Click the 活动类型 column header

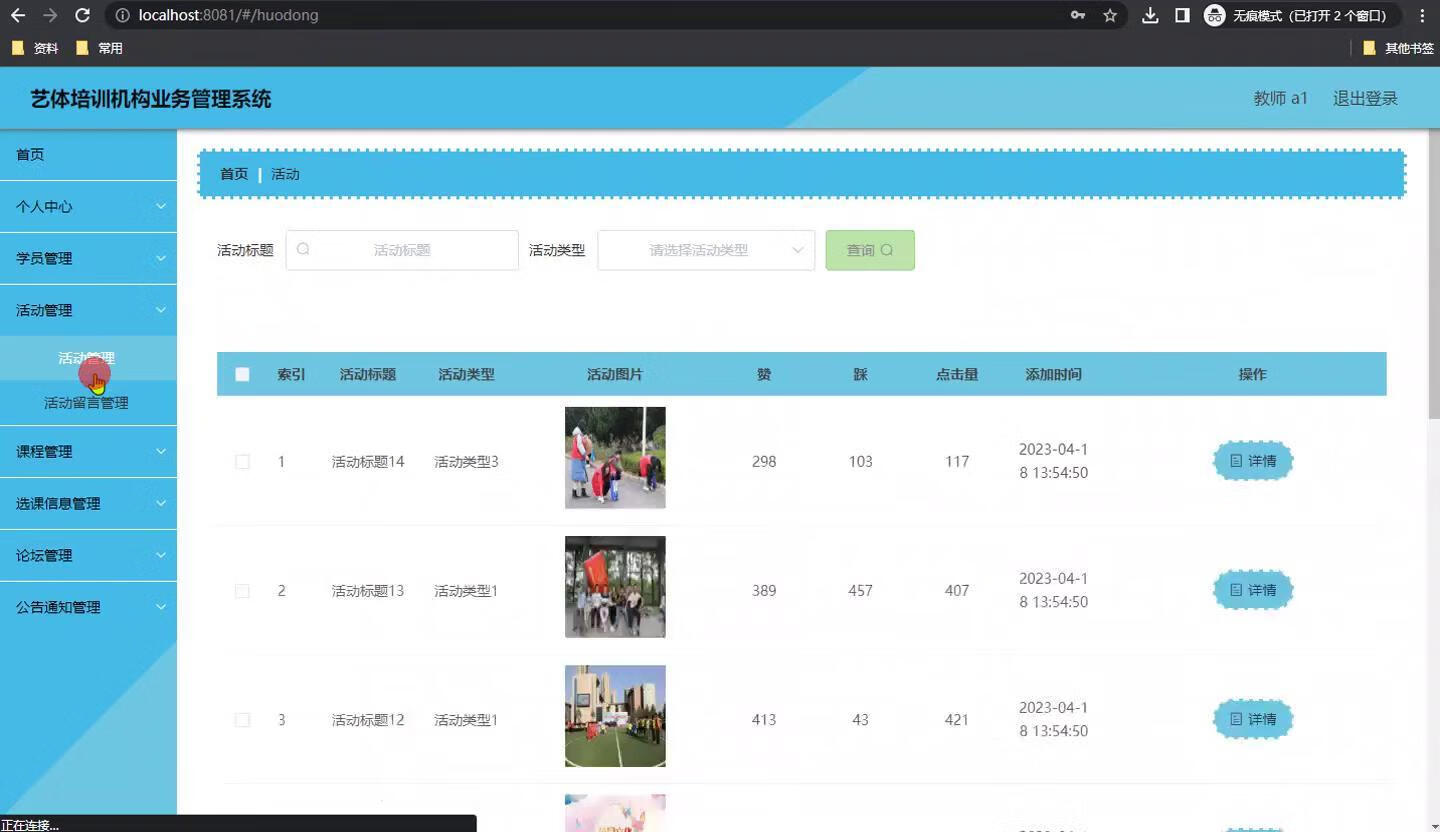point(466,374)
